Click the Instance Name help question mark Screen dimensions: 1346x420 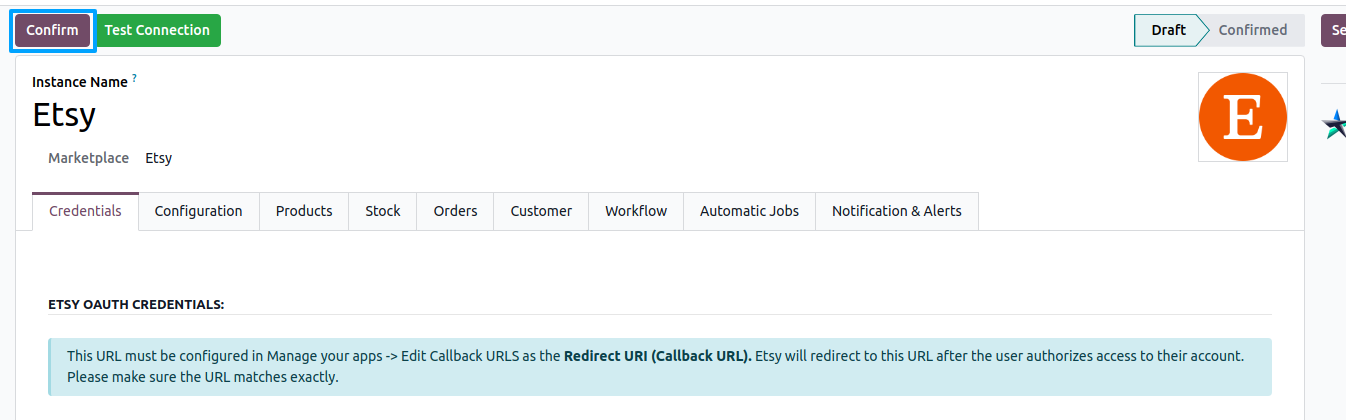(x=134, y=78)
